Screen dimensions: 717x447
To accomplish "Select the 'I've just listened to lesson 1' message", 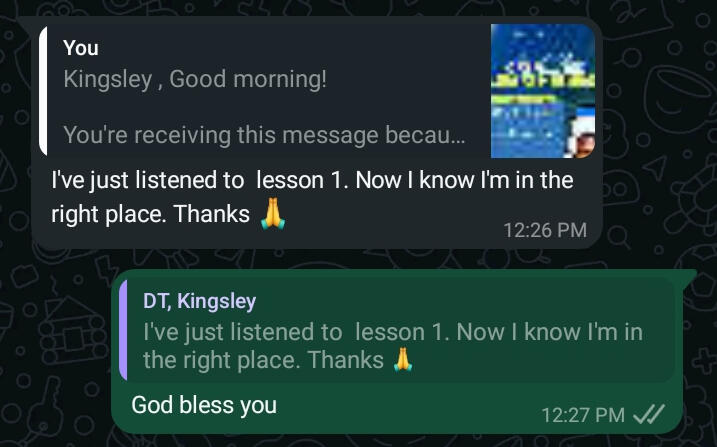I will pos(312,197).
